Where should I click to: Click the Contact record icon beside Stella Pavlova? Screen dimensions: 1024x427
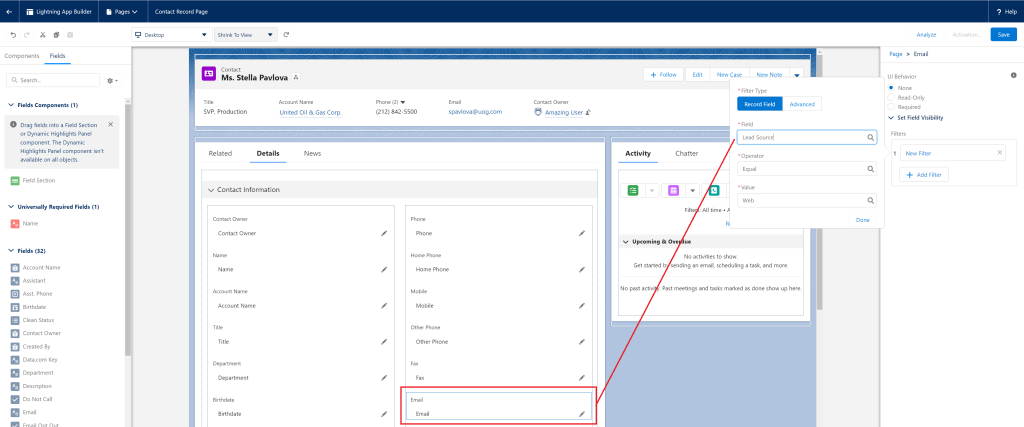[208, 74]
